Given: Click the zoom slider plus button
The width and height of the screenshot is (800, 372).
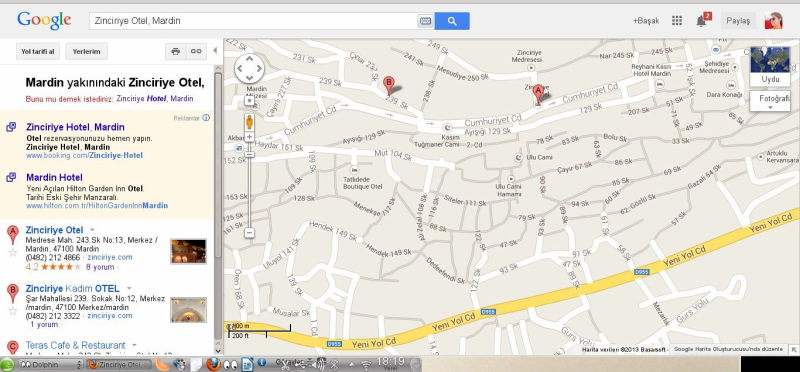Looking at the screenshot, I should click(249, 137).
